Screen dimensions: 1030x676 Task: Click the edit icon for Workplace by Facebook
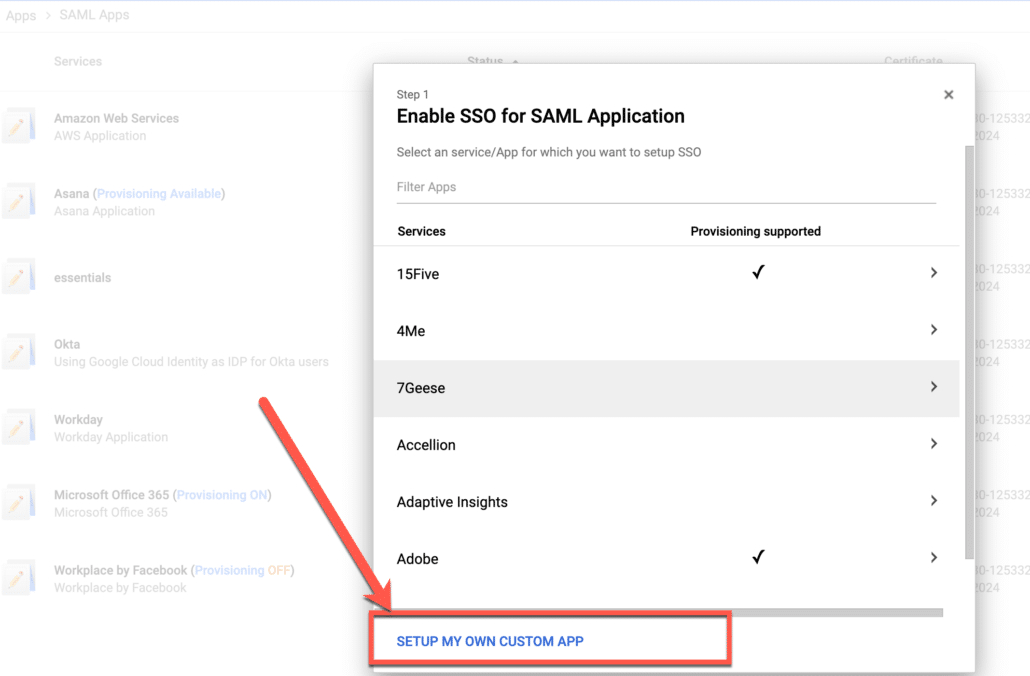coord(18,578)
